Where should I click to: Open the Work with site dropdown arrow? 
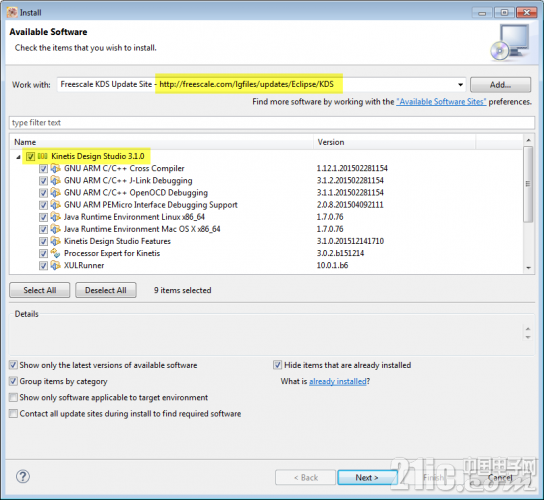[460, 85]
